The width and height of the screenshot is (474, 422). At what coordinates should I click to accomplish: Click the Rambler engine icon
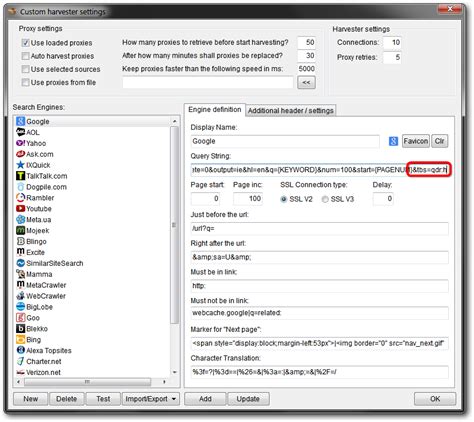[20, 198]
